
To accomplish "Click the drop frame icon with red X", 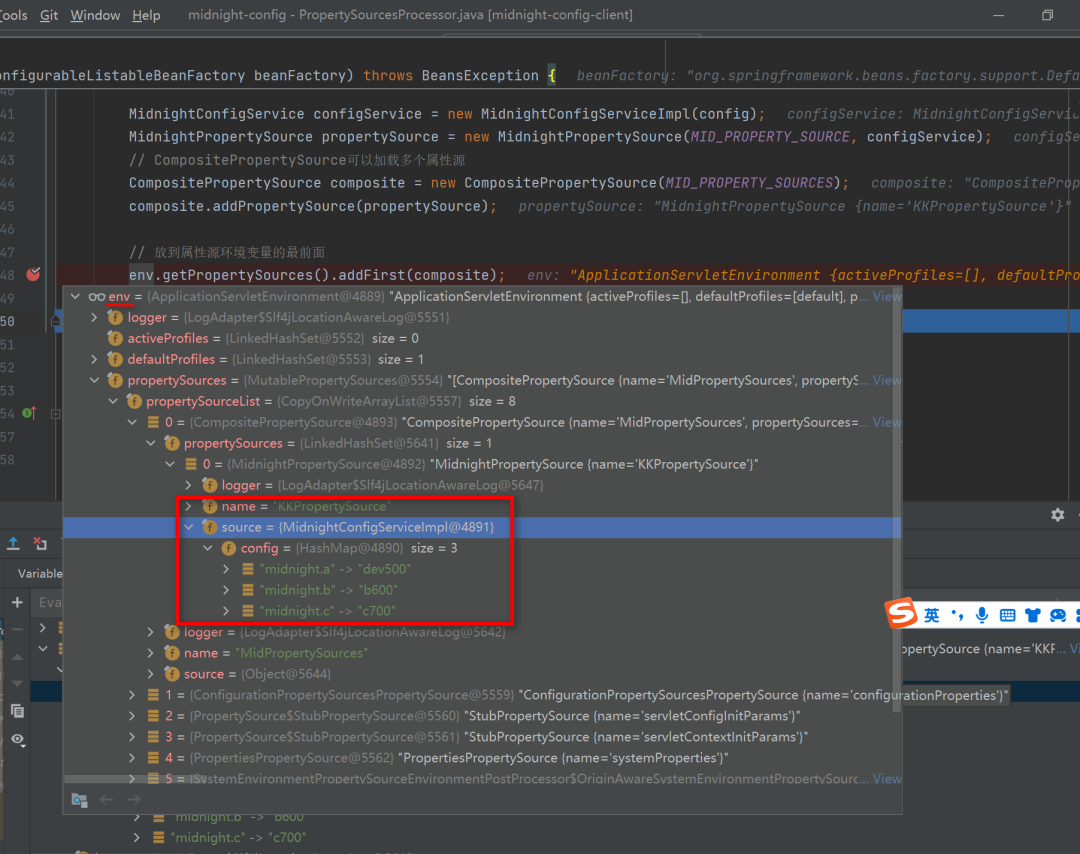I will point(40,543).
